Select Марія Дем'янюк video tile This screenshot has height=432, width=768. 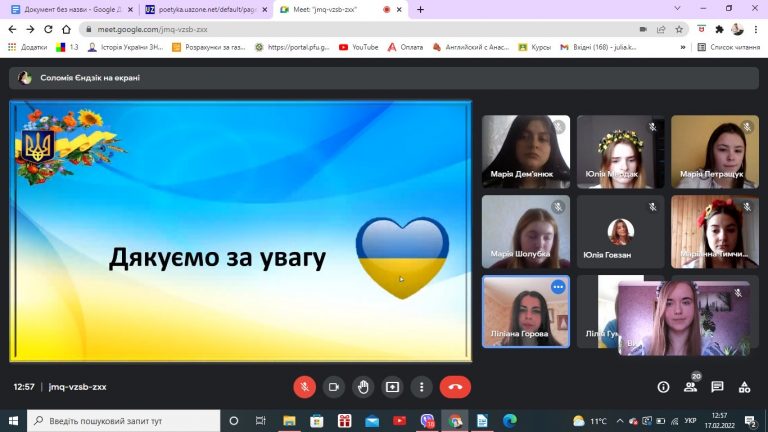point(526,152)
